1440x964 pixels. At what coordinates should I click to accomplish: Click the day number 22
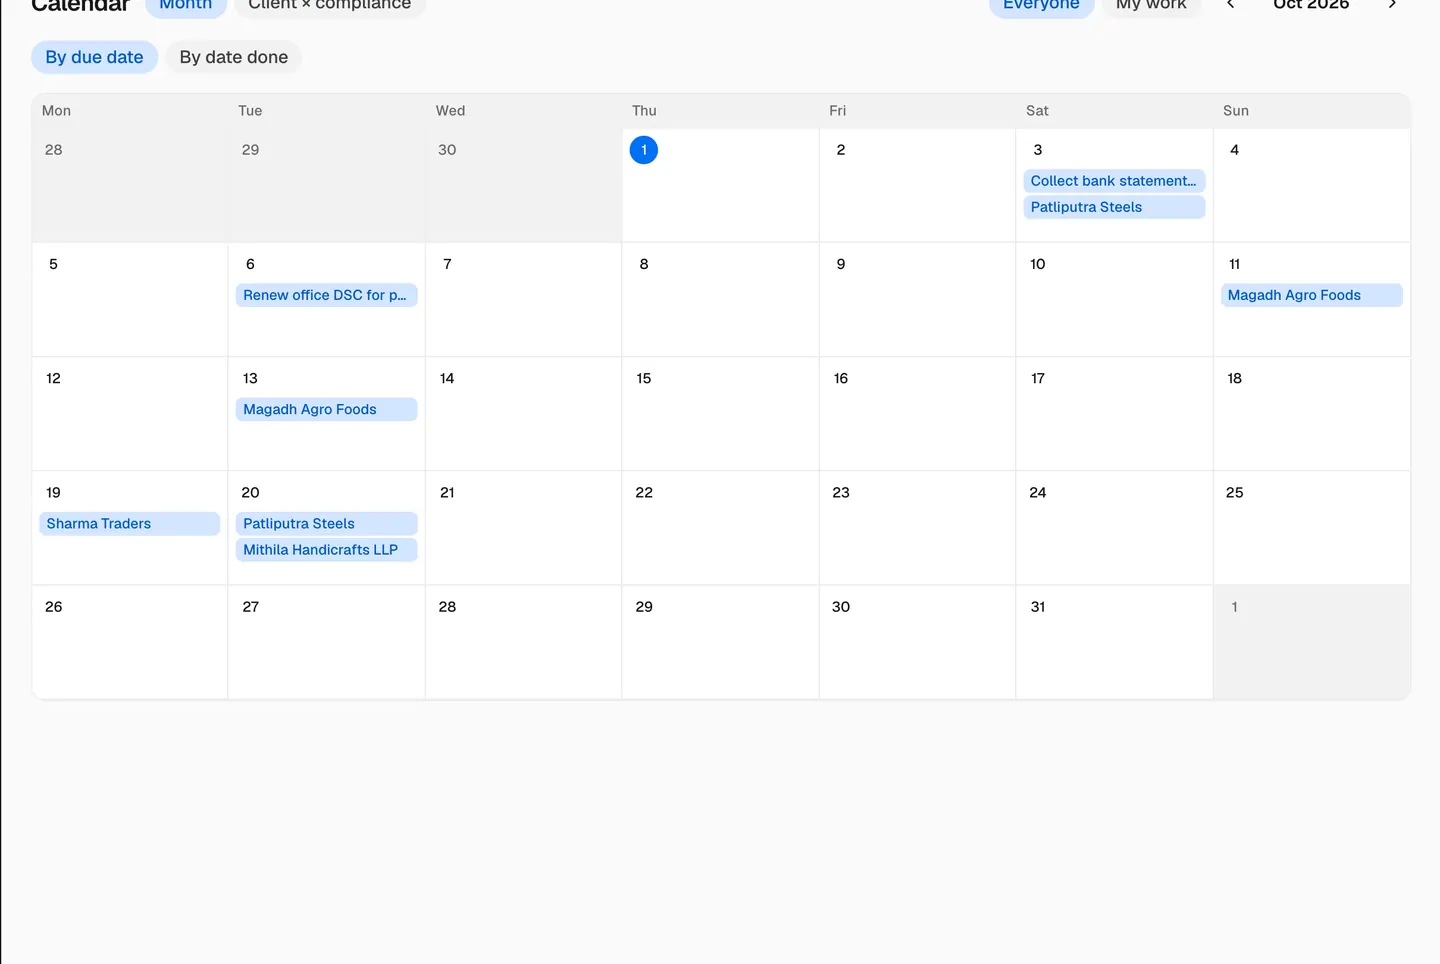coord(644,493)
